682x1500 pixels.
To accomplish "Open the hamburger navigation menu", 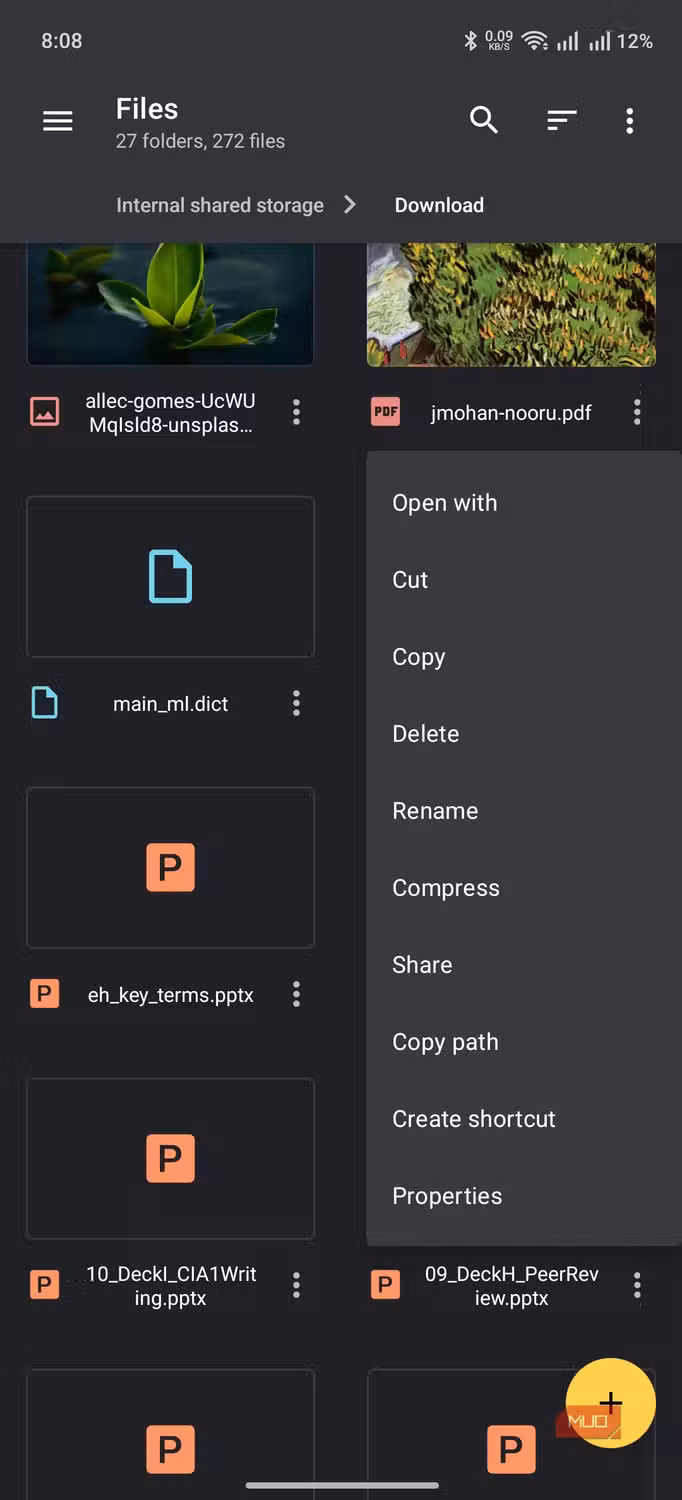I will click(58, 121).
